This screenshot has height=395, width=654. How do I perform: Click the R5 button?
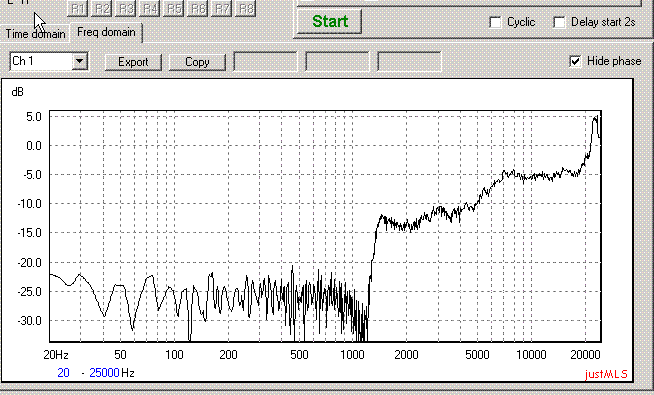pos(174,8)
